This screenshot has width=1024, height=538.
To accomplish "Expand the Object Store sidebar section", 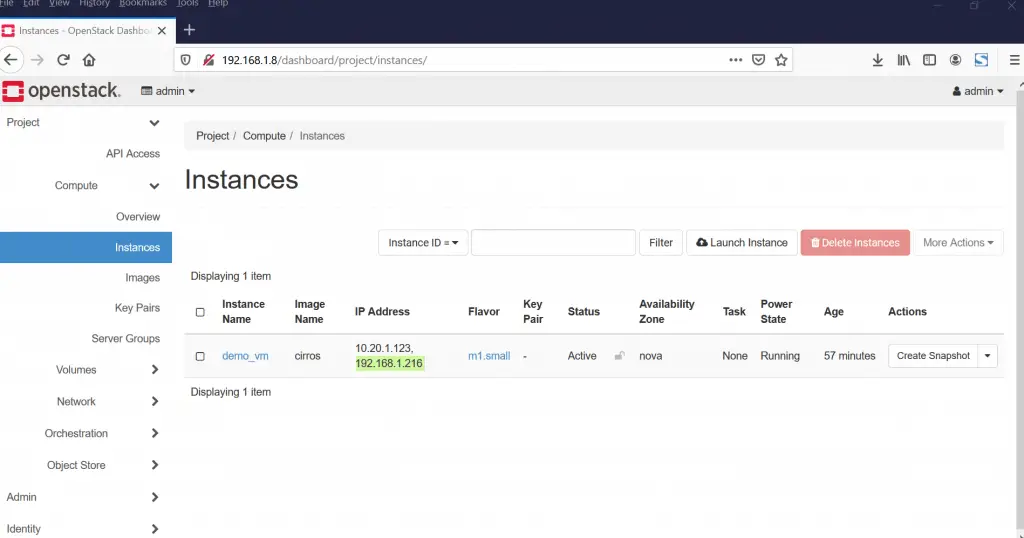I will point(155,466).
